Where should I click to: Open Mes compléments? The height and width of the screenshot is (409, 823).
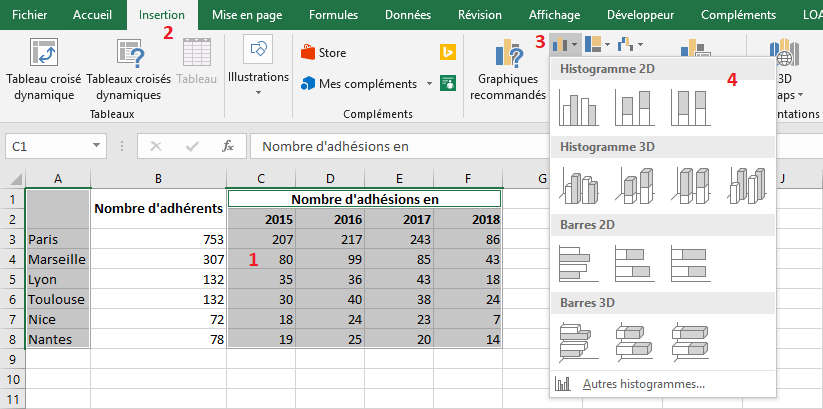coord(360,83)
